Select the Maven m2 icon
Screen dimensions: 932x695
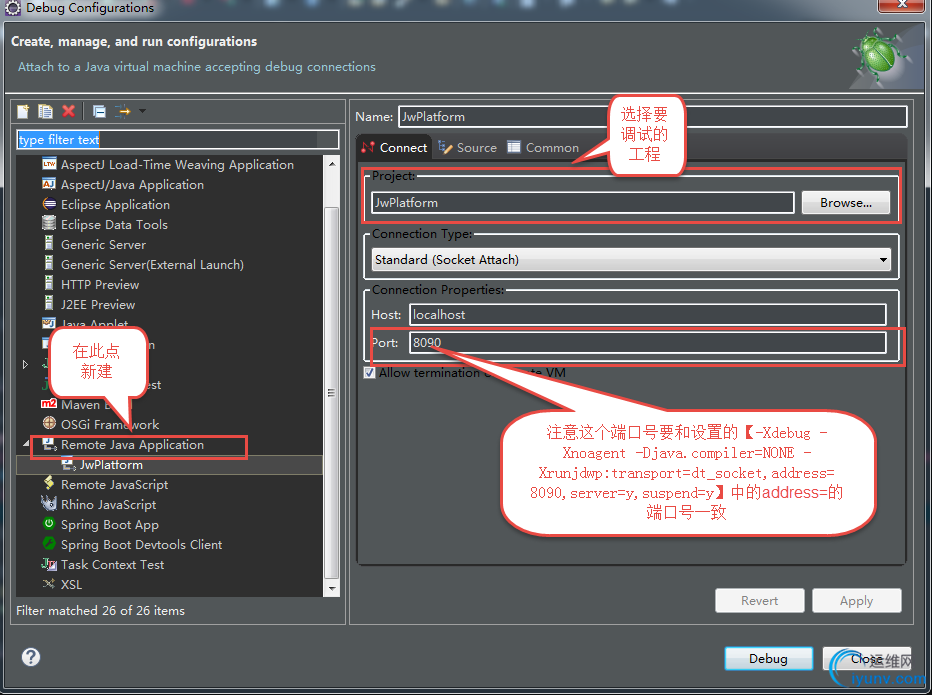(x=49, y=404)
